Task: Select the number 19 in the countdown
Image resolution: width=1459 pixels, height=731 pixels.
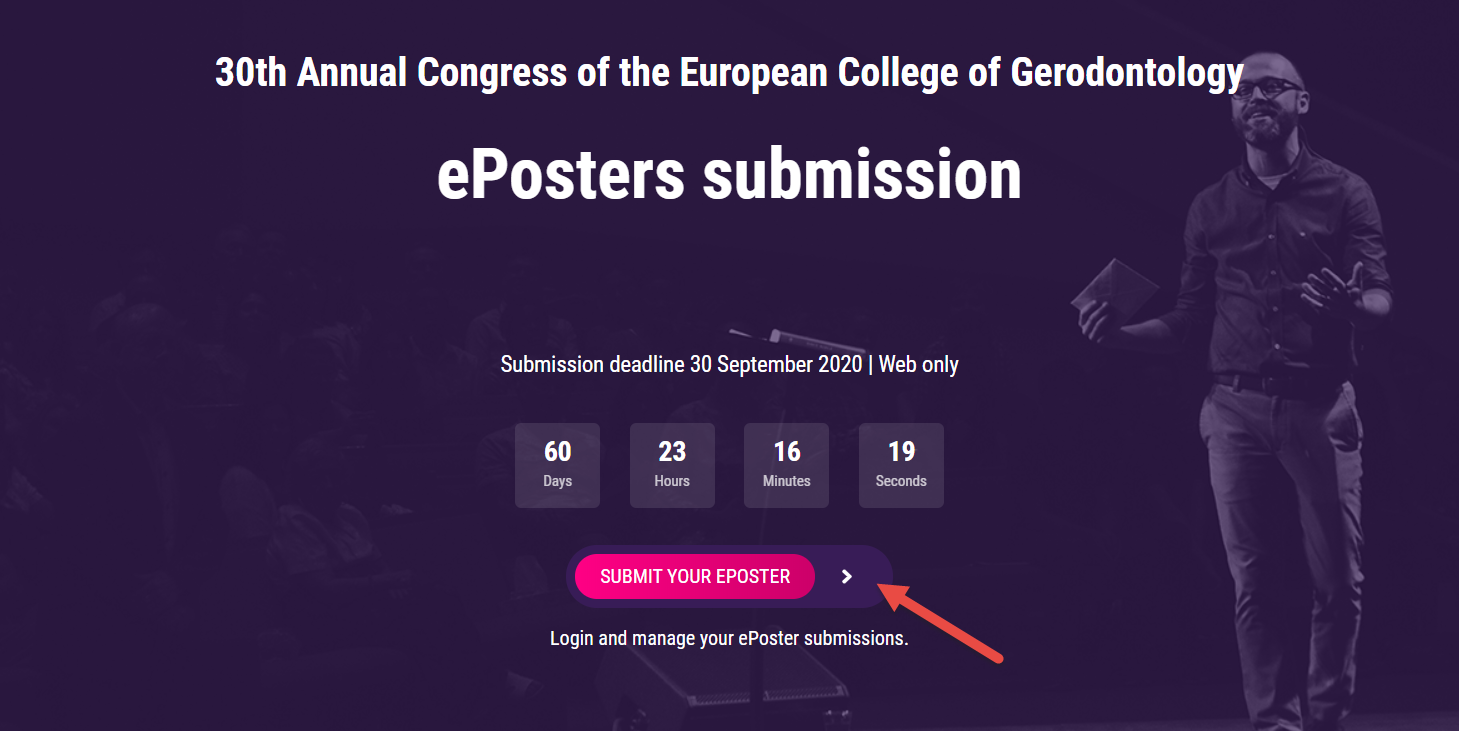Action: [x=901, y=452]
